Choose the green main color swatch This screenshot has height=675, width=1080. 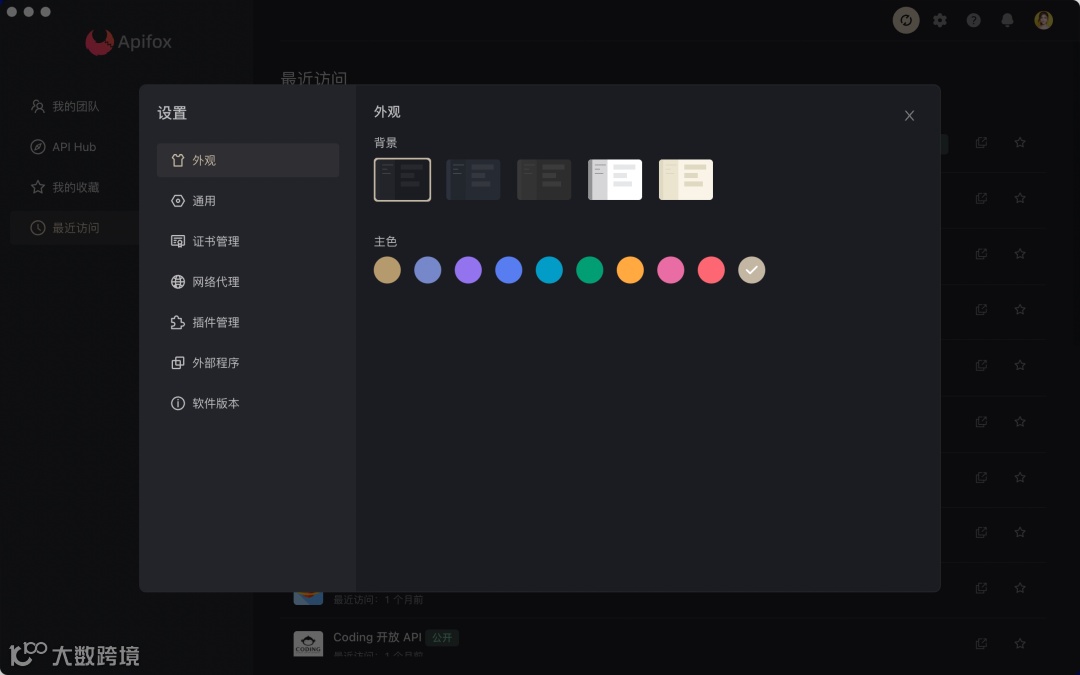590,270
